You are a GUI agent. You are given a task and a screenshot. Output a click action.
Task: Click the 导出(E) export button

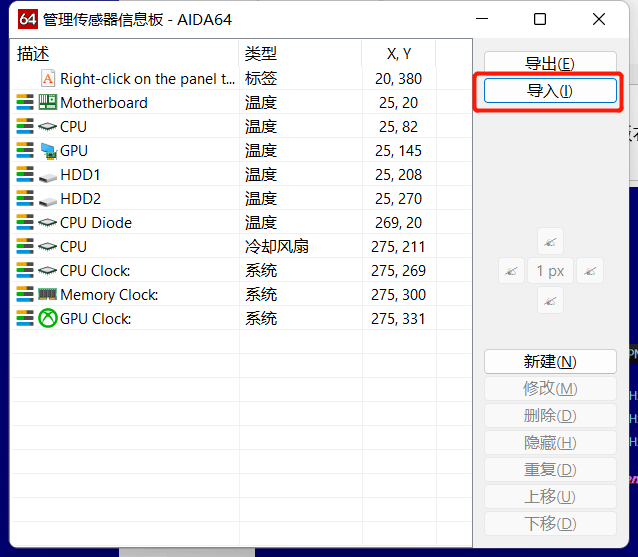[550, 62]
